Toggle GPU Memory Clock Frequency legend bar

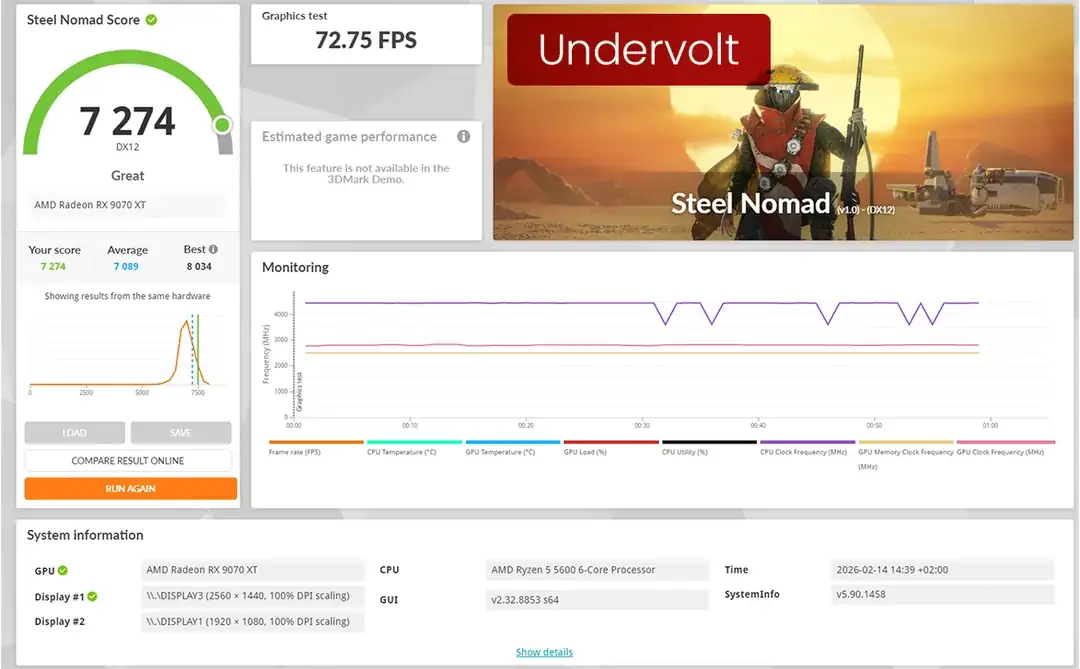[x=906, y=442]
